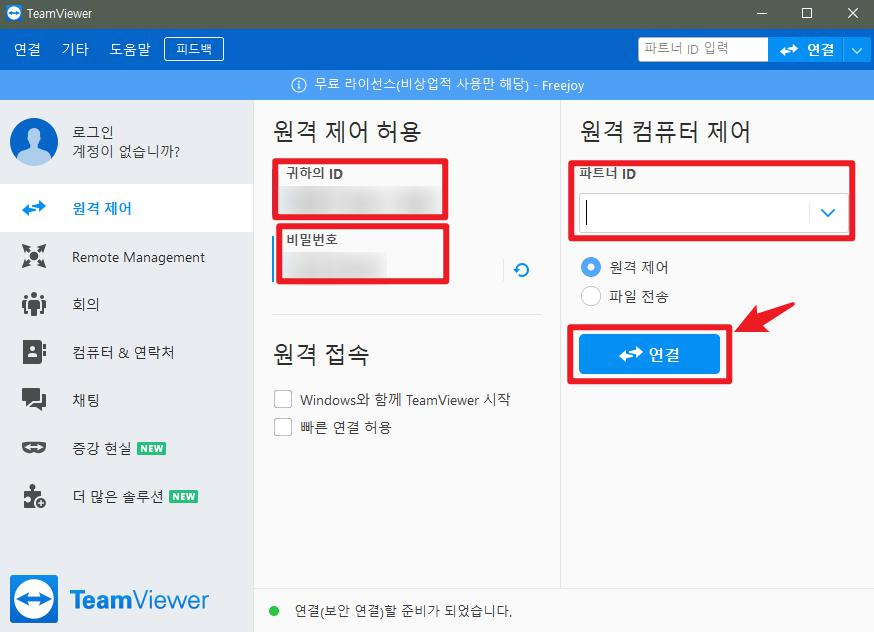Expand the 파트너 ID dropdown chevron
This screenshot has width=874, height=632.
tap(828, 213)
